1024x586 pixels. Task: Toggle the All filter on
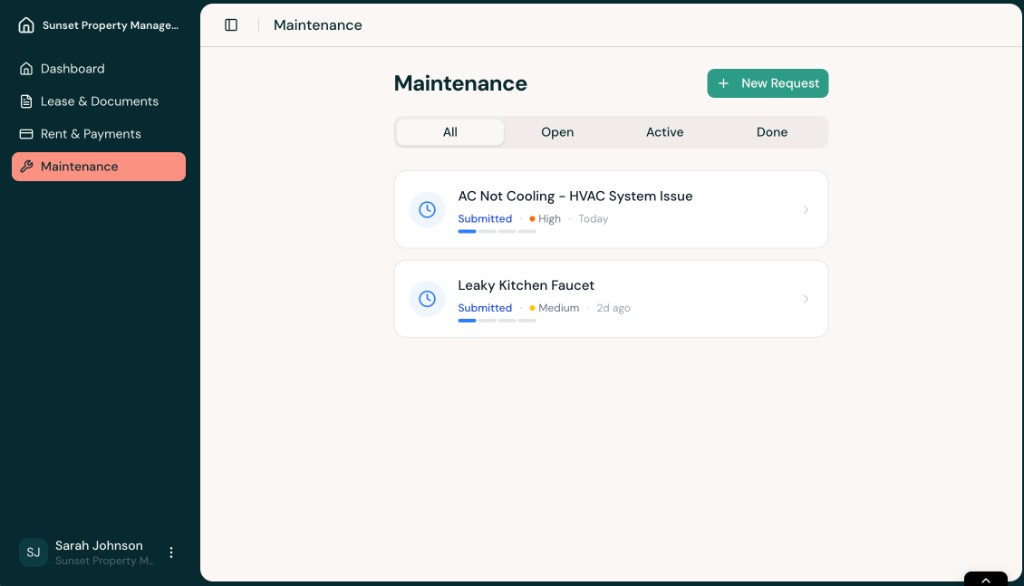(x=449, y=131)
